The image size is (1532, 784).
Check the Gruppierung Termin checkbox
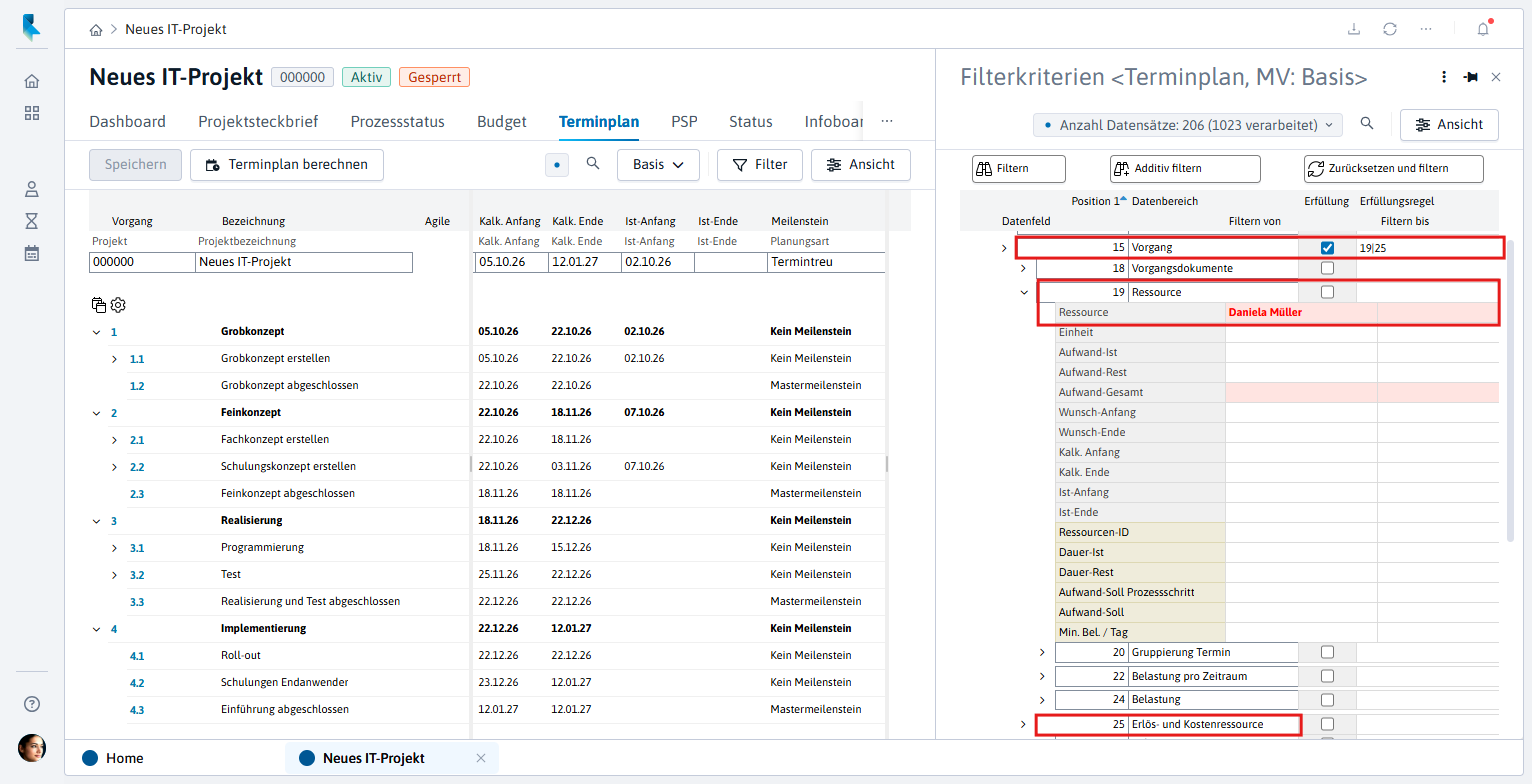(x=1327, y=652)
